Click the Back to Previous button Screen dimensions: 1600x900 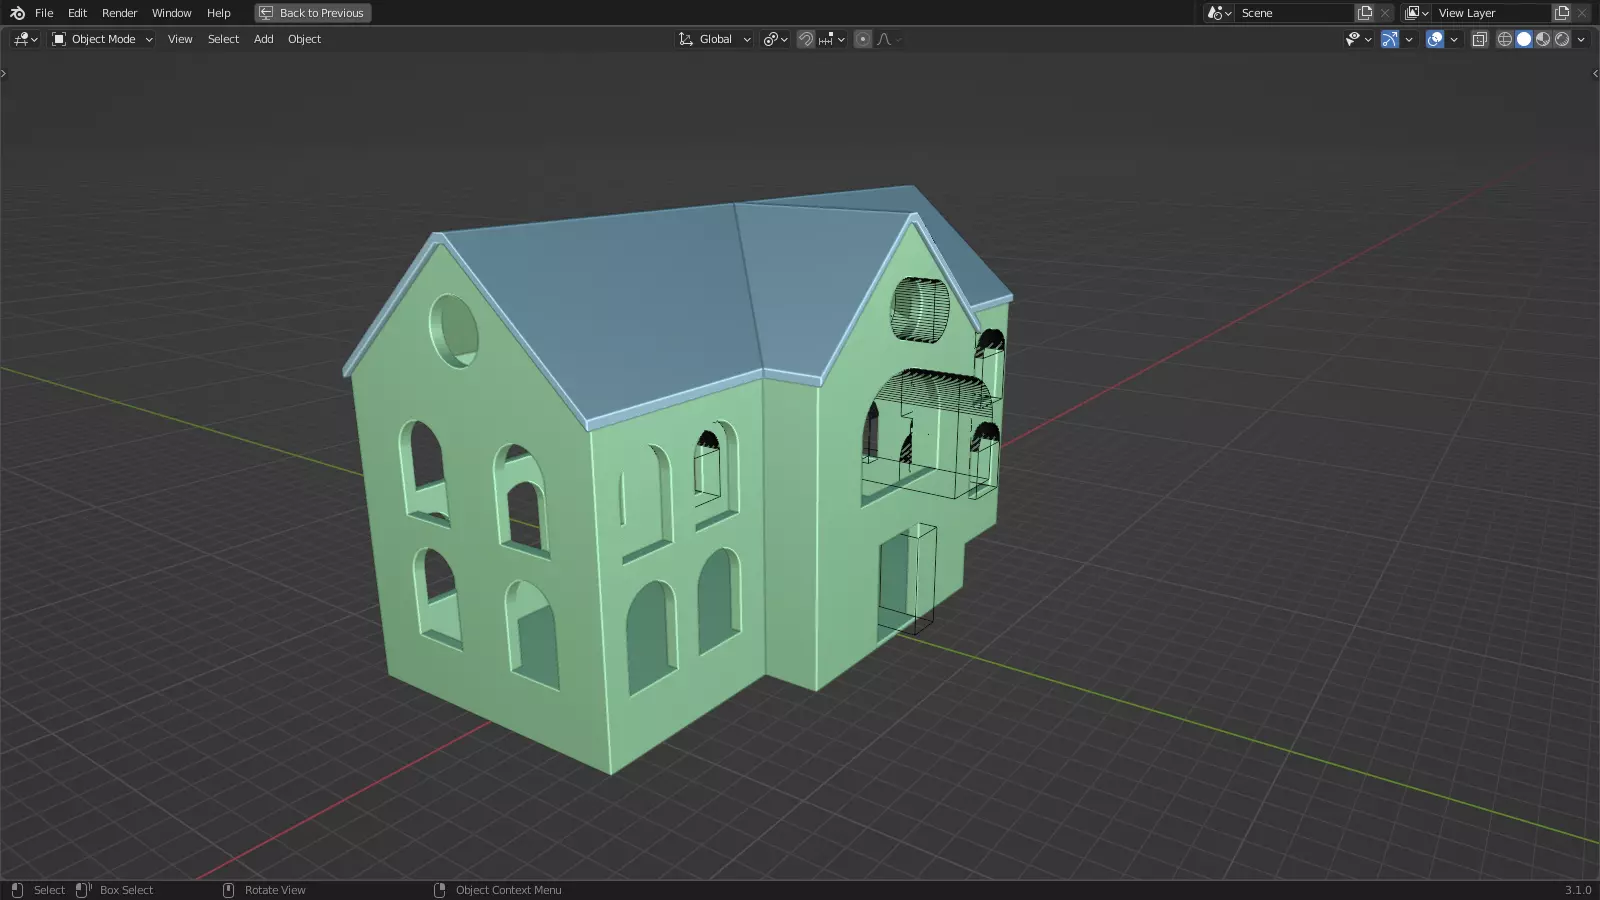click(x=312, y=13)
